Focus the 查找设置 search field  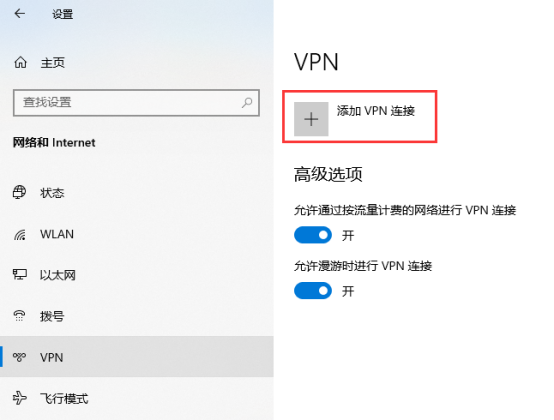pyautogui.click(x=136, y=103)
